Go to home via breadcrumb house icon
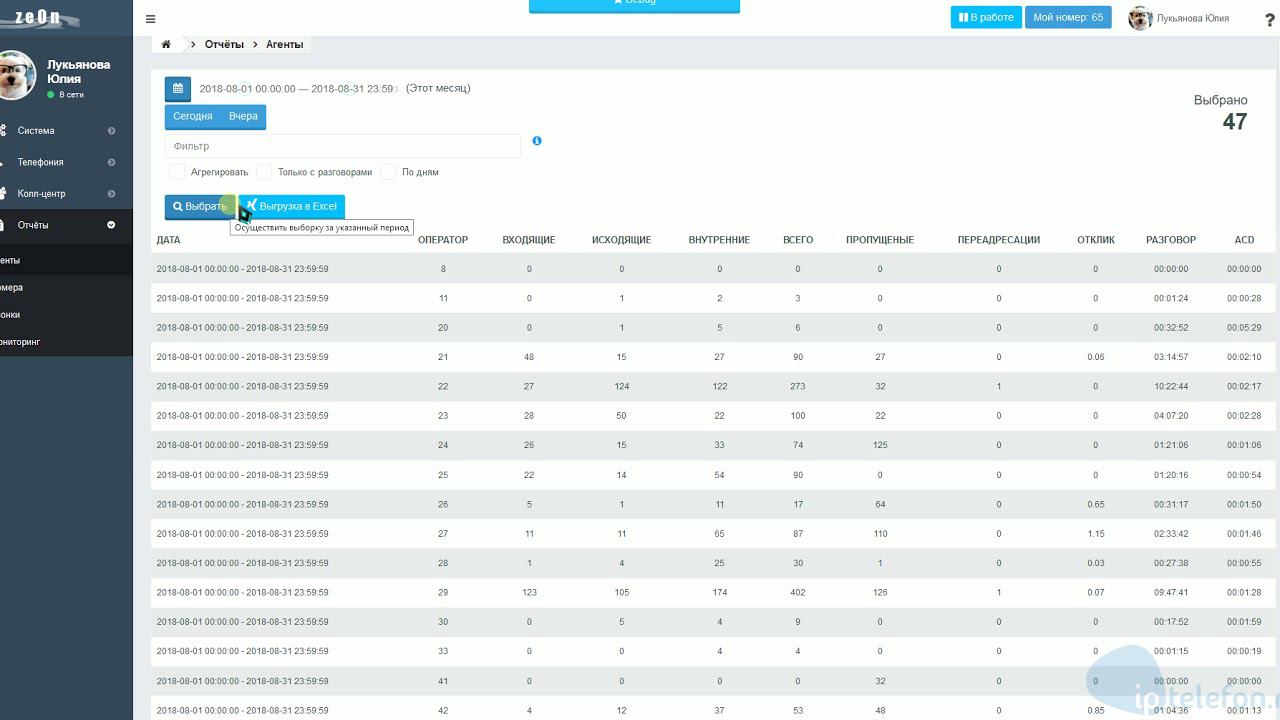 [166, 44]
